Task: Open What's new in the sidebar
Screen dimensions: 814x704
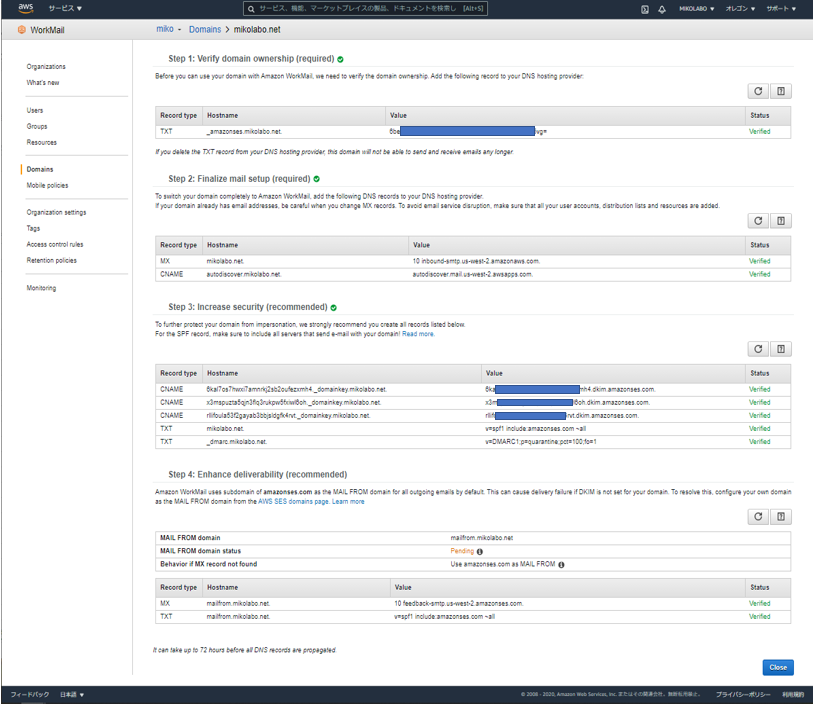Action: [x=43, y=83]
